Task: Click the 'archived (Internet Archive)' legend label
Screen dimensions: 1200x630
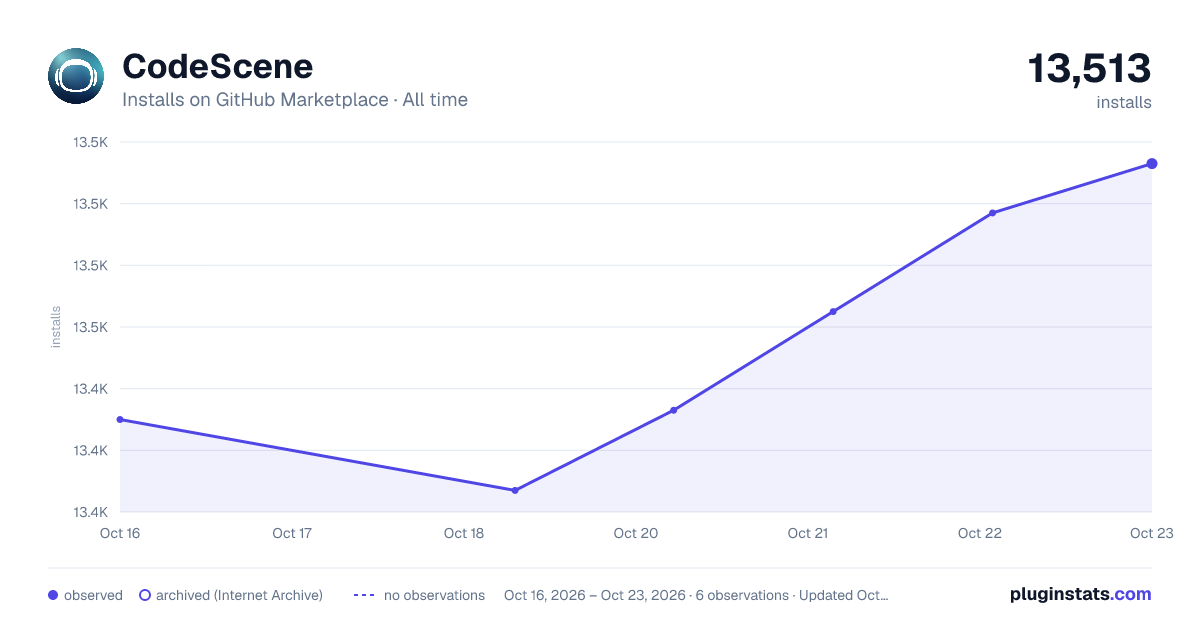Action: 239,595
